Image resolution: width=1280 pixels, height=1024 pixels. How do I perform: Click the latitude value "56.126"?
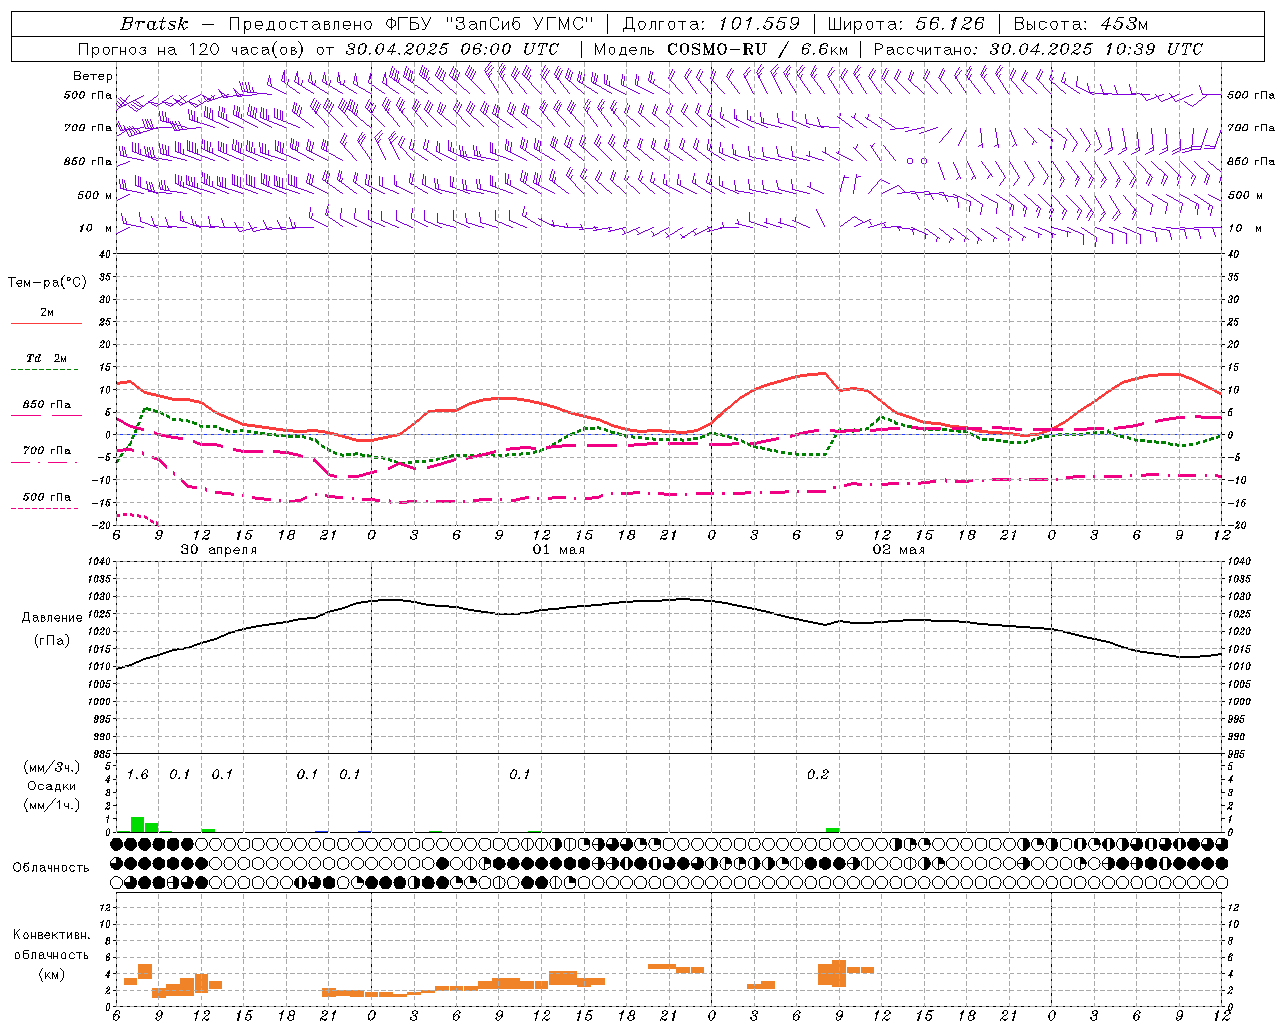950,24
